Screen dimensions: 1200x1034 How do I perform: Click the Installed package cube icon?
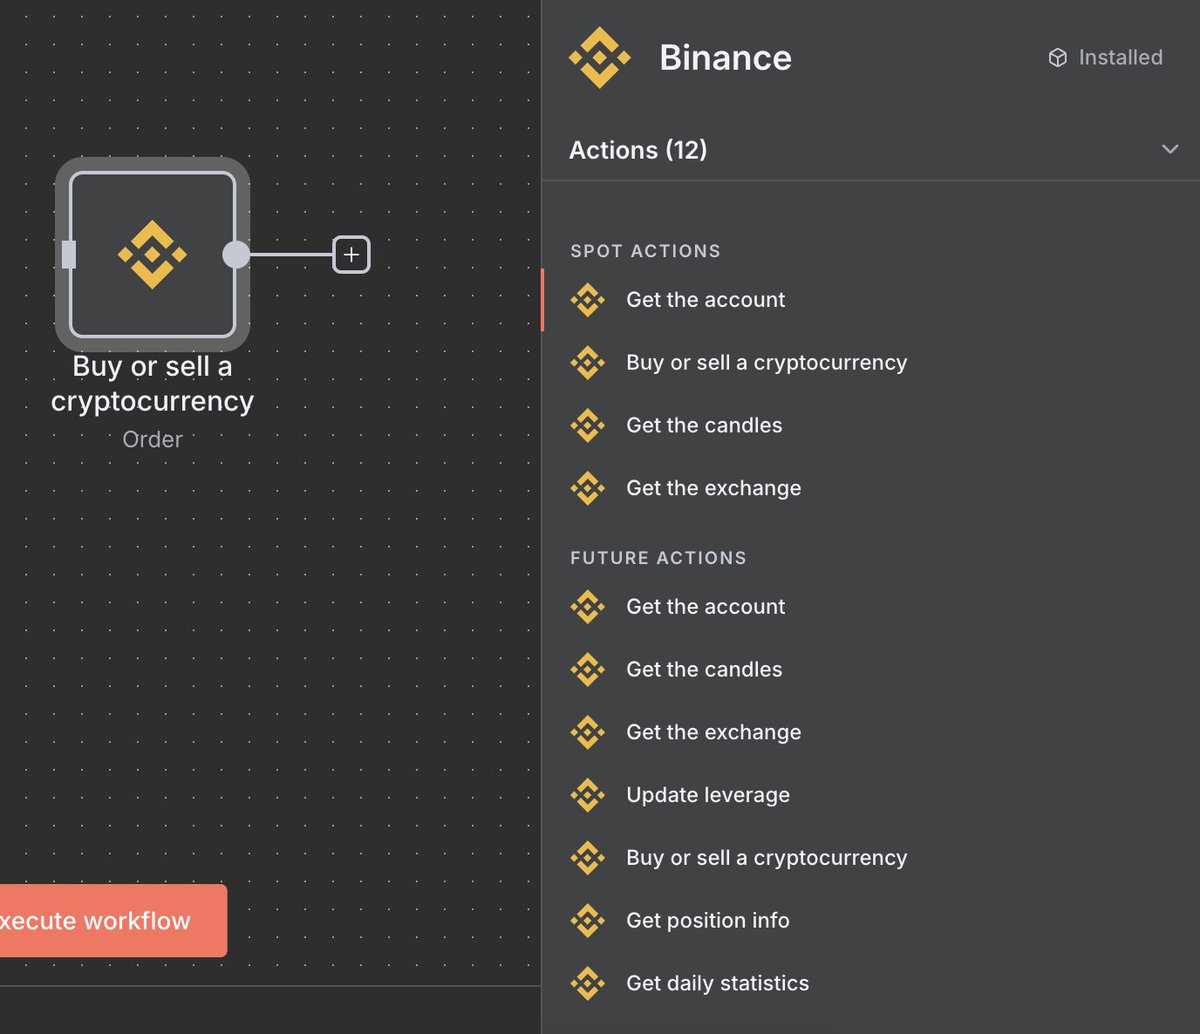point(1057,58)
